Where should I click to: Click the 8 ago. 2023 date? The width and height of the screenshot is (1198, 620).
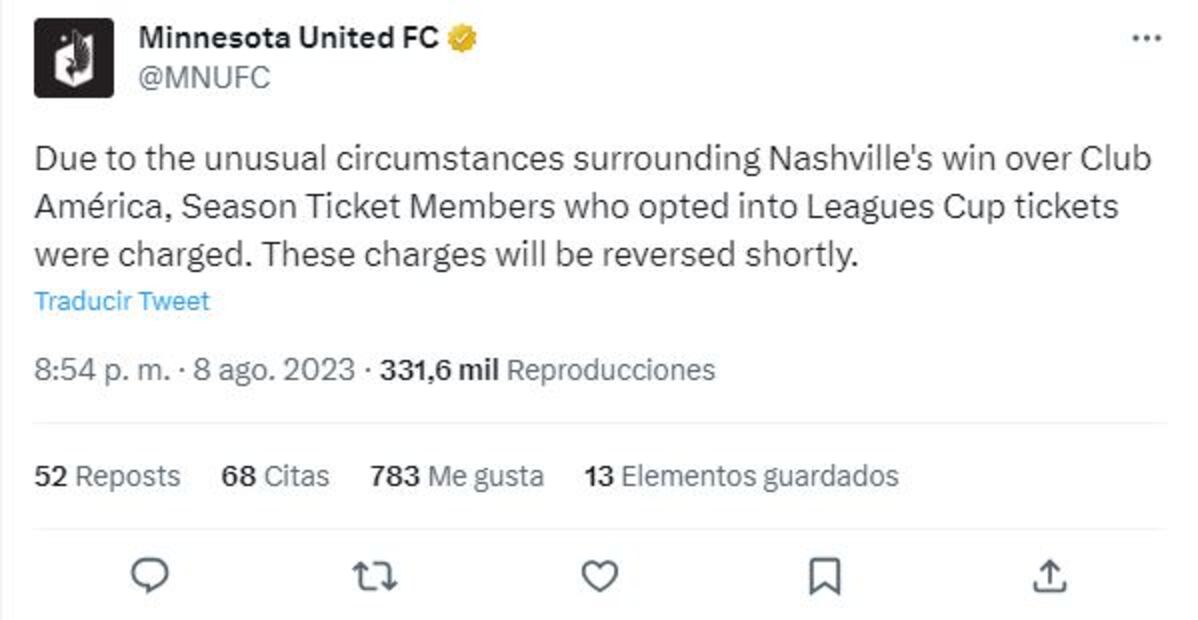tap(274, 371)
